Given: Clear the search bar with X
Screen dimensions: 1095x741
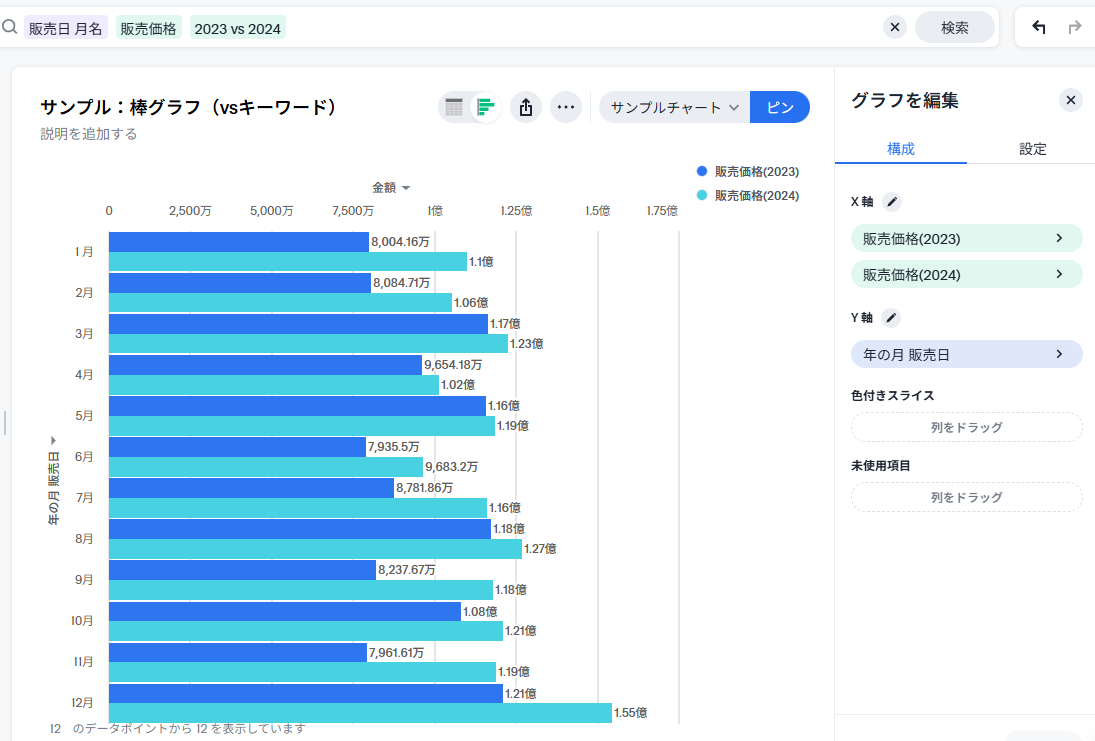Looking at the screenshot, I should point(895,27).
